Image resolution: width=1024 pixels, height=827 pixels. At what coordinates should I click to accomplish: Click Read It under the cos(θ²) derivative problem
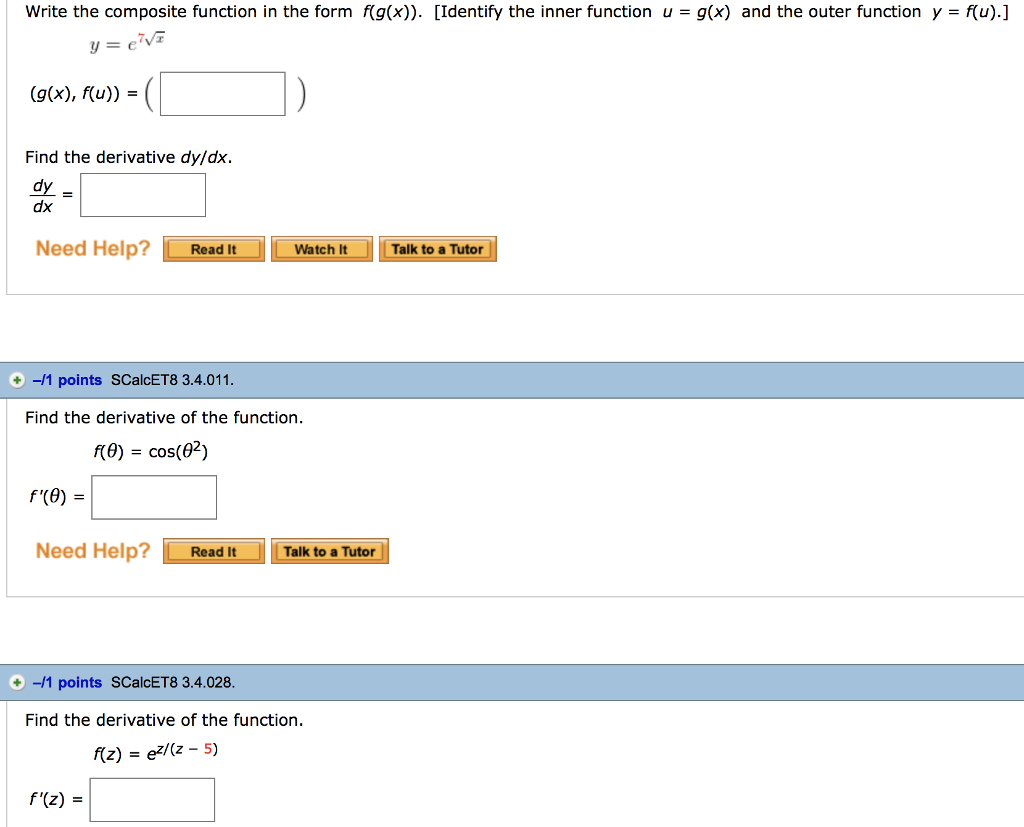pos(213,550)
